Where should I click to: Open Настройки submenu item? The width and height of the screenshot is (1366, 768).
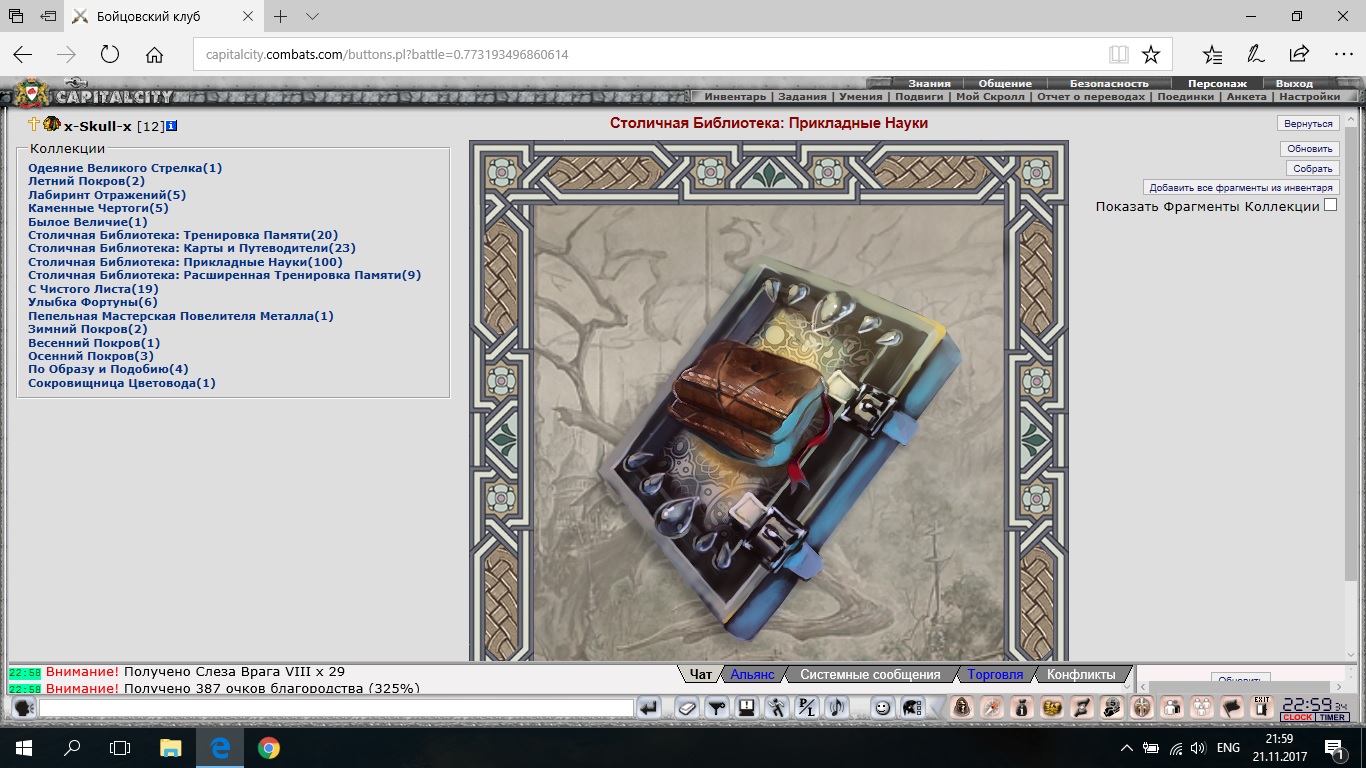pyautogui.click(x=1309, y=97)
